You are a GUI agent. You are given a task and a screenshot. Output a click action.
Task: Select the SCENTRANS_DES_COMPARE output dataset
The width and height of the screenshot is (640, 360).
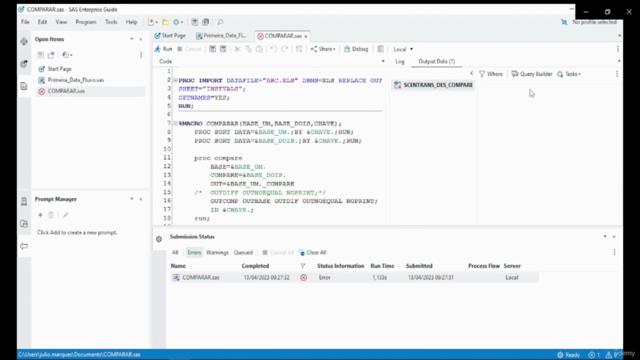tap(433, 85)
